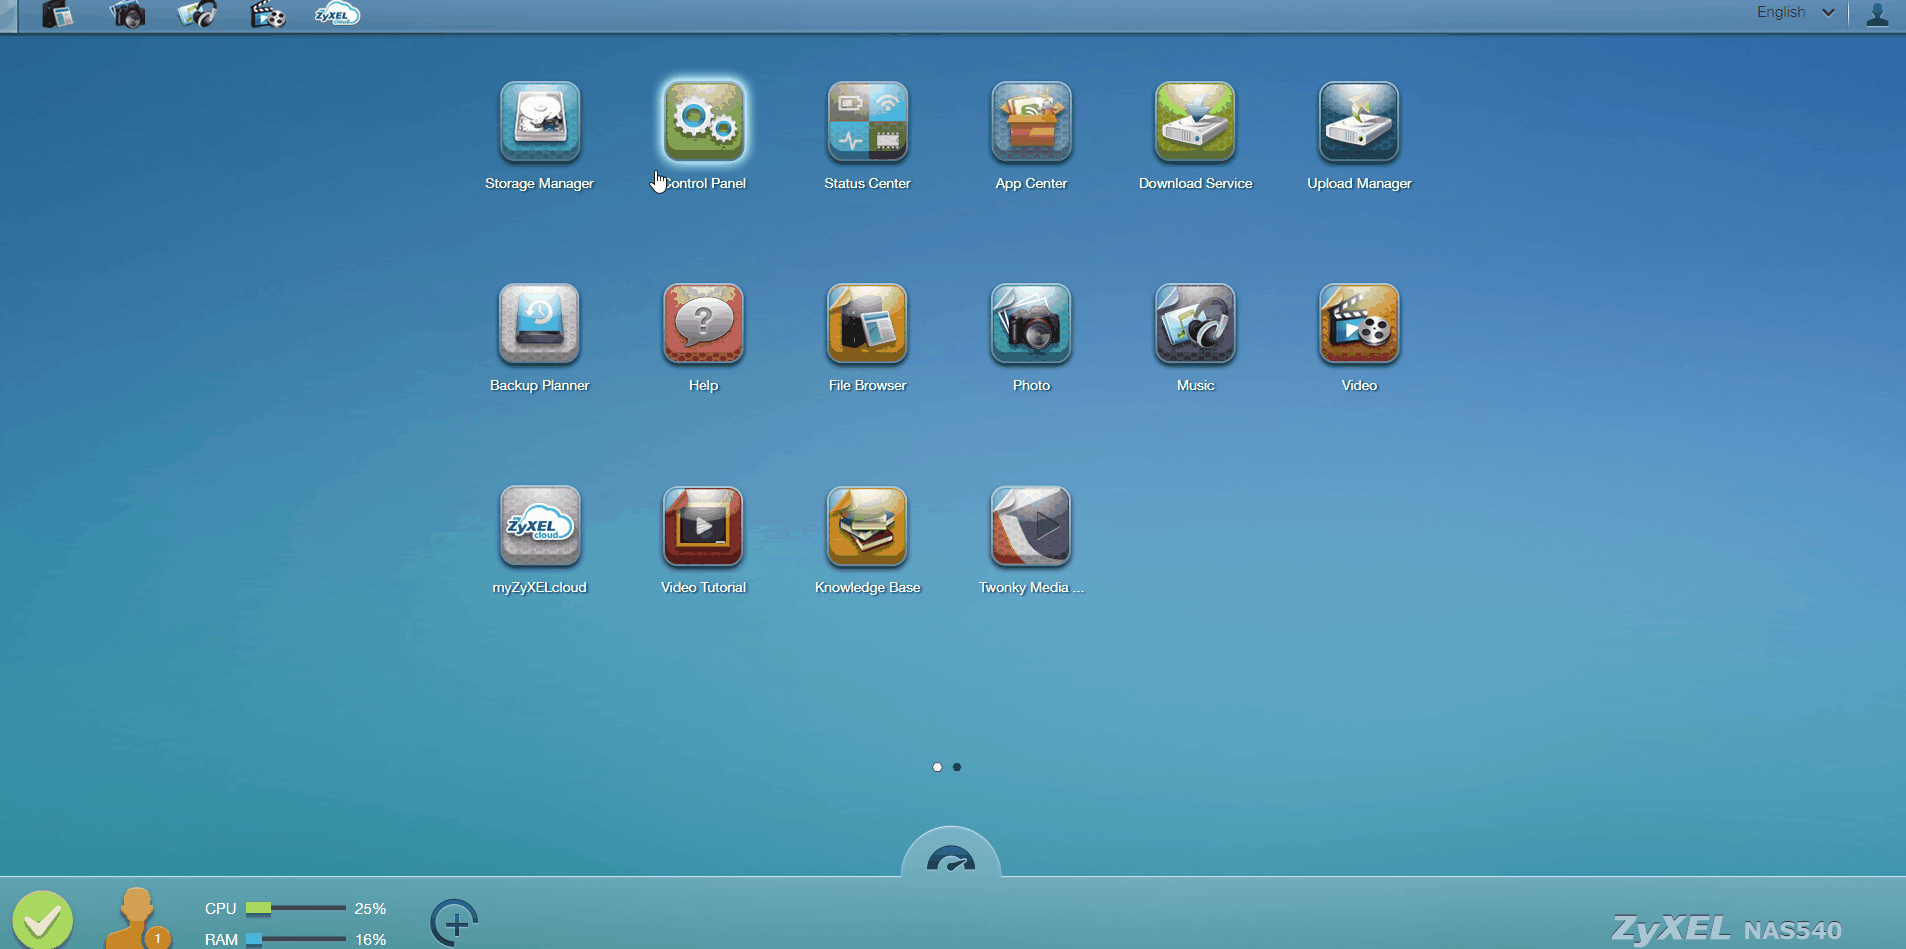The width and height of the screenshot is (1906, 949).
Task: Click File Browser shortcut in top bar
Action: point(58,14)
